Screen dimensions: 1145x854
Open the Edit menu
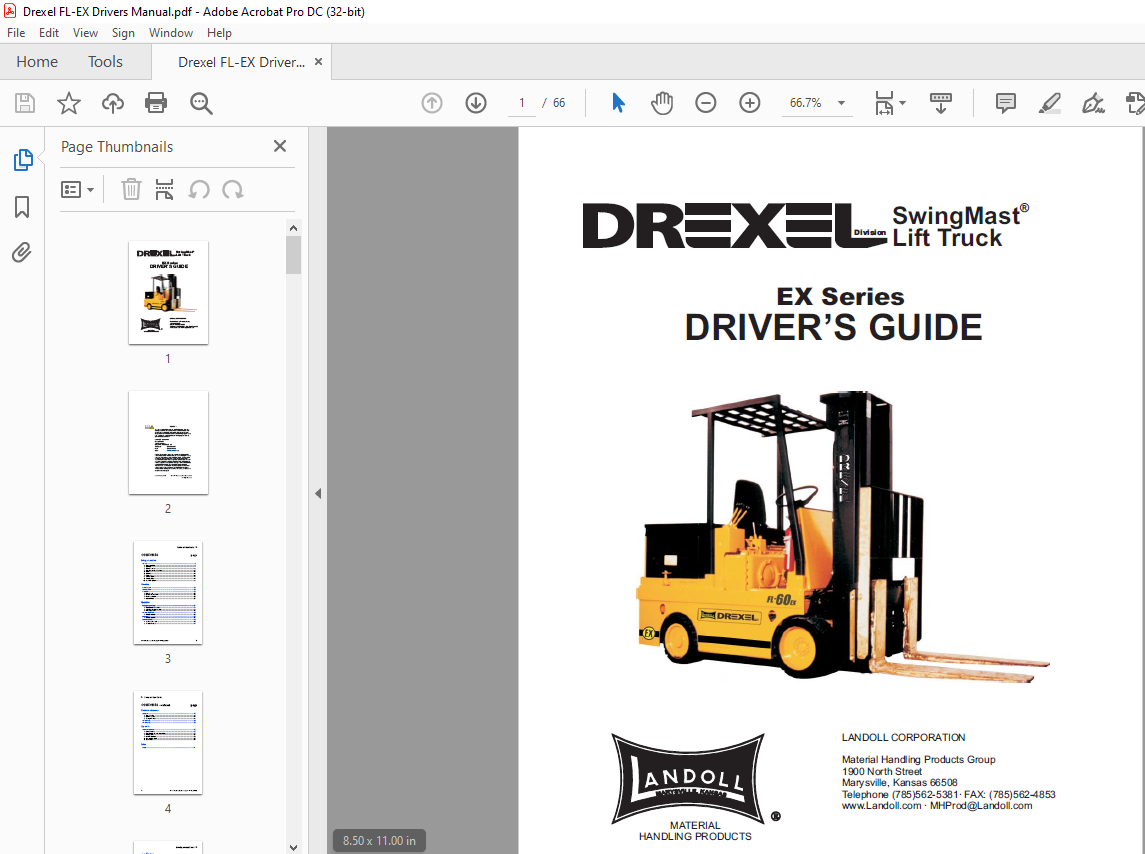(49, 33)
